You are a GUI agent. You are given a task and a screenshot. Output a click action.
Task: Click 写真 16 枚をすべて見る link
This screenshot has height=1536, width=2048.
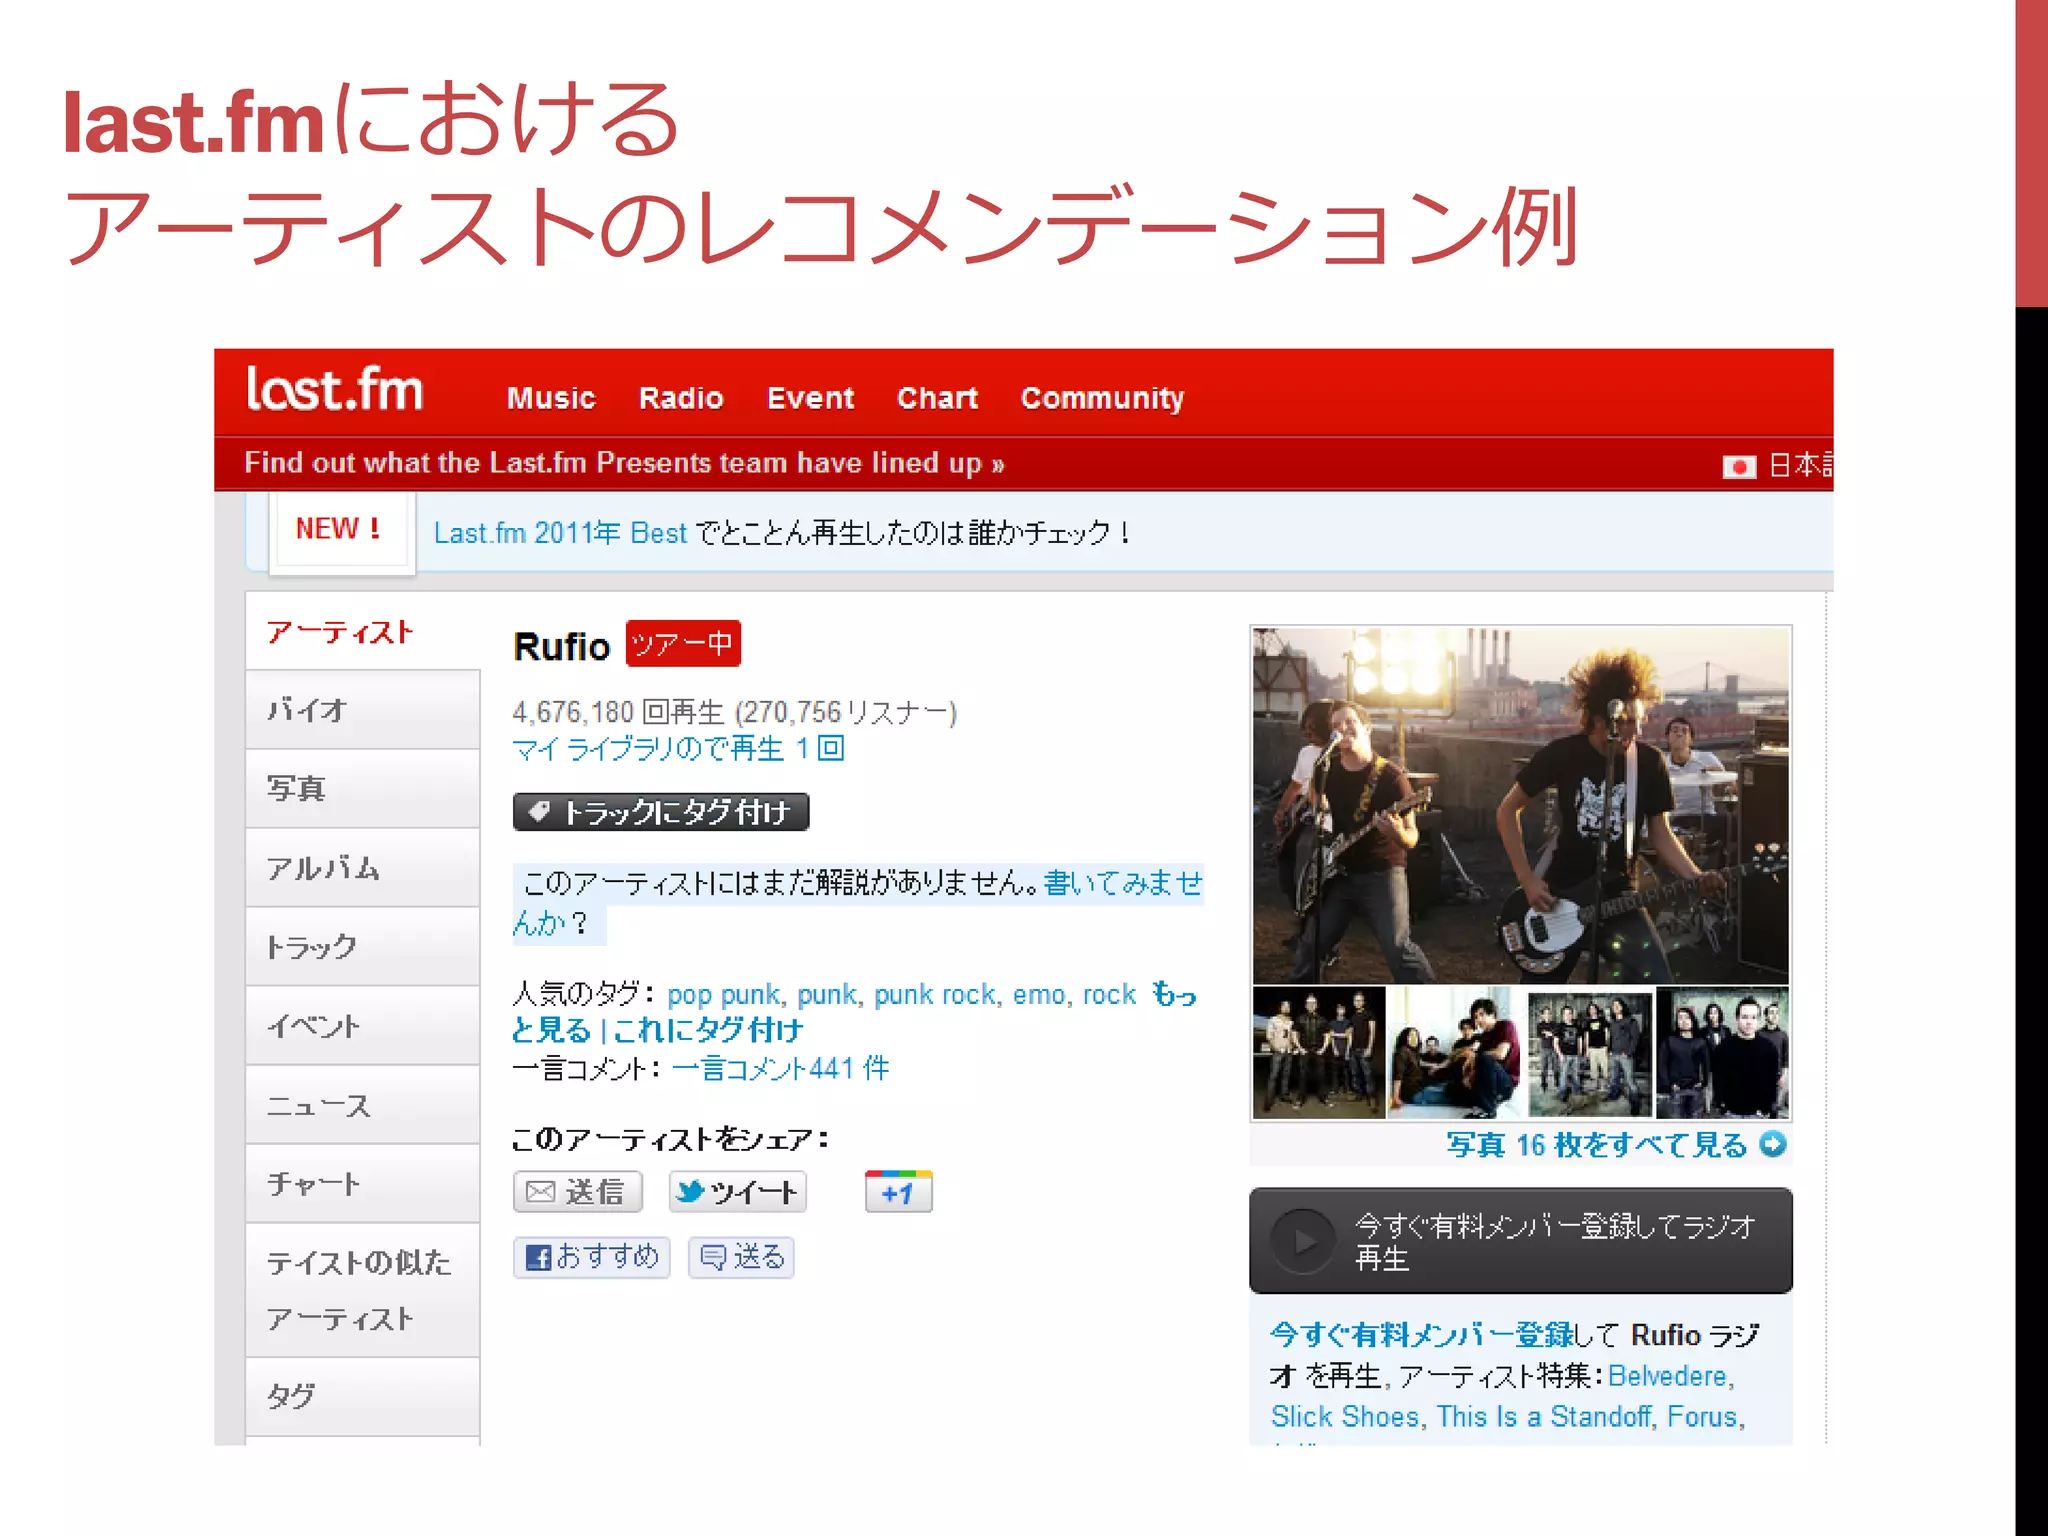click(x=1596, y=1145)
